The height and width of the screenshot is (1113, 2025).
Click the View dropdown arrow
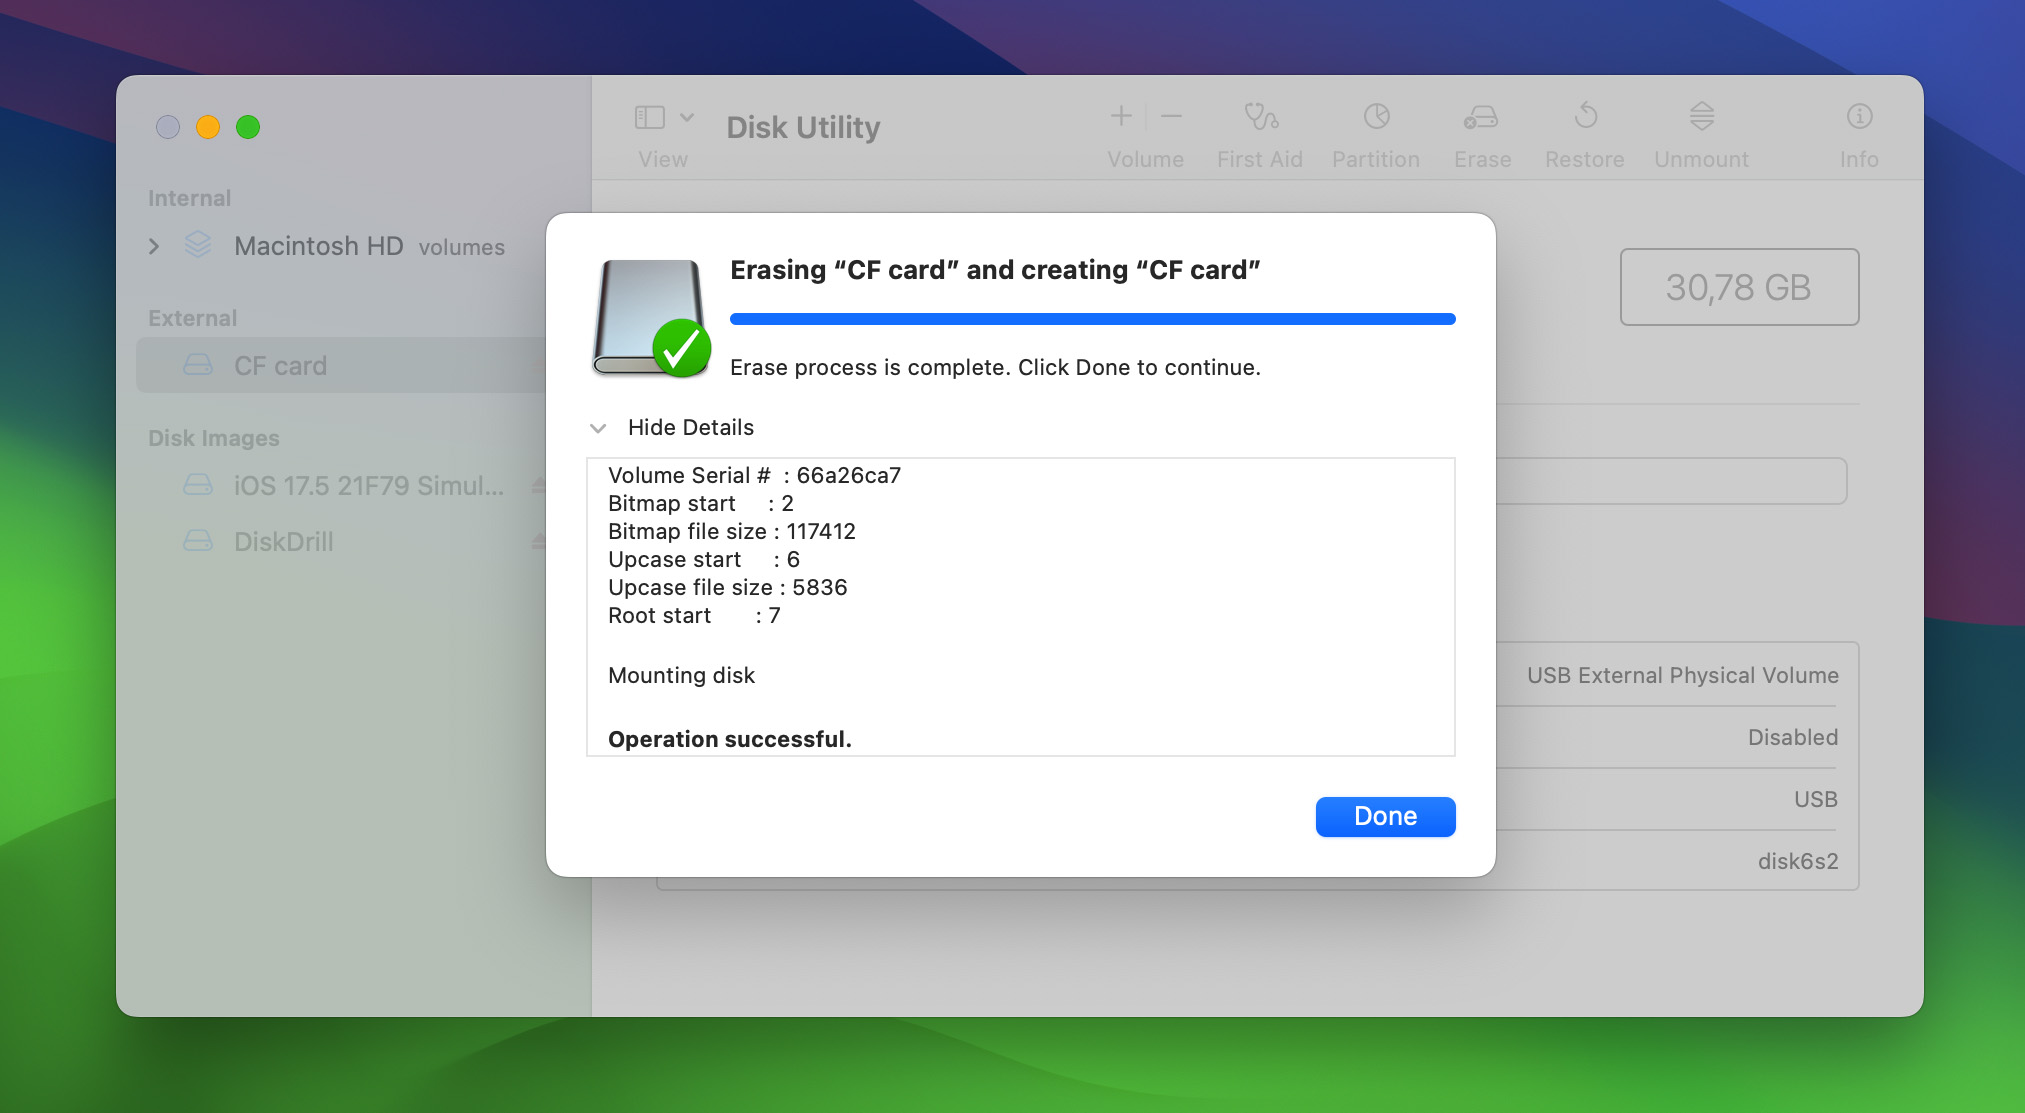(686, 117)
